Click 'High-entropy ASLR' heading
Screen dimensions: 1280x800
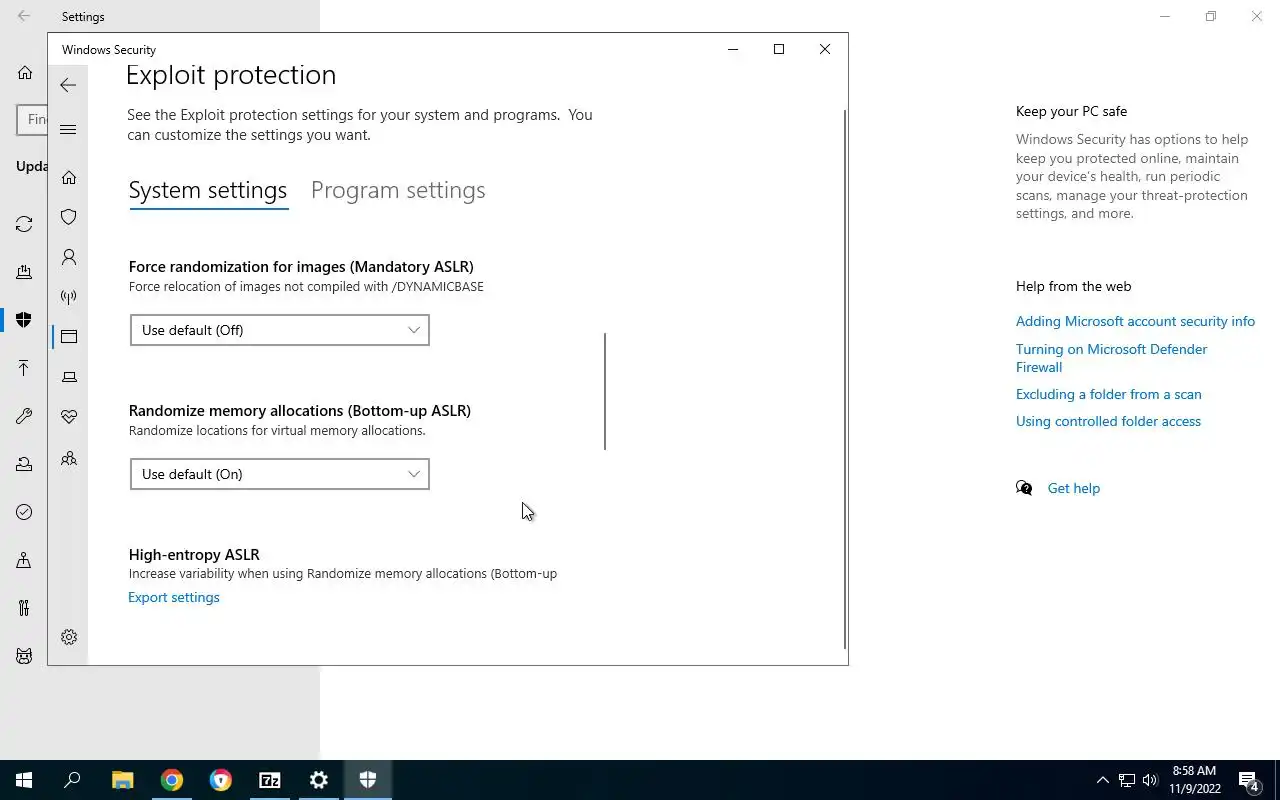(194, 555)
